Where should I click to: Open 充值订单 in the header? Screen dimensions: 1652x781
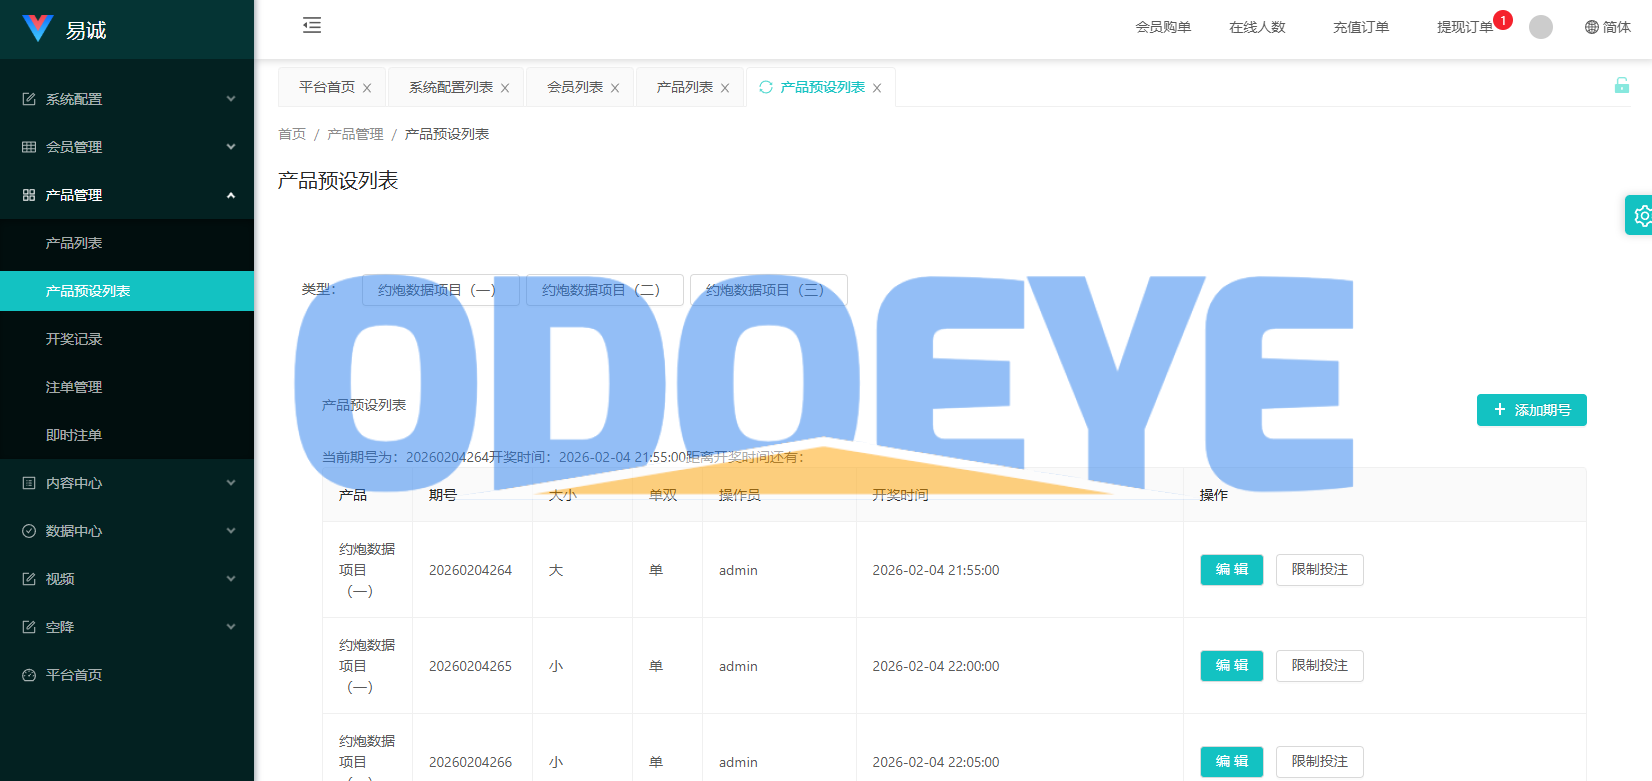coord(1361,27)
